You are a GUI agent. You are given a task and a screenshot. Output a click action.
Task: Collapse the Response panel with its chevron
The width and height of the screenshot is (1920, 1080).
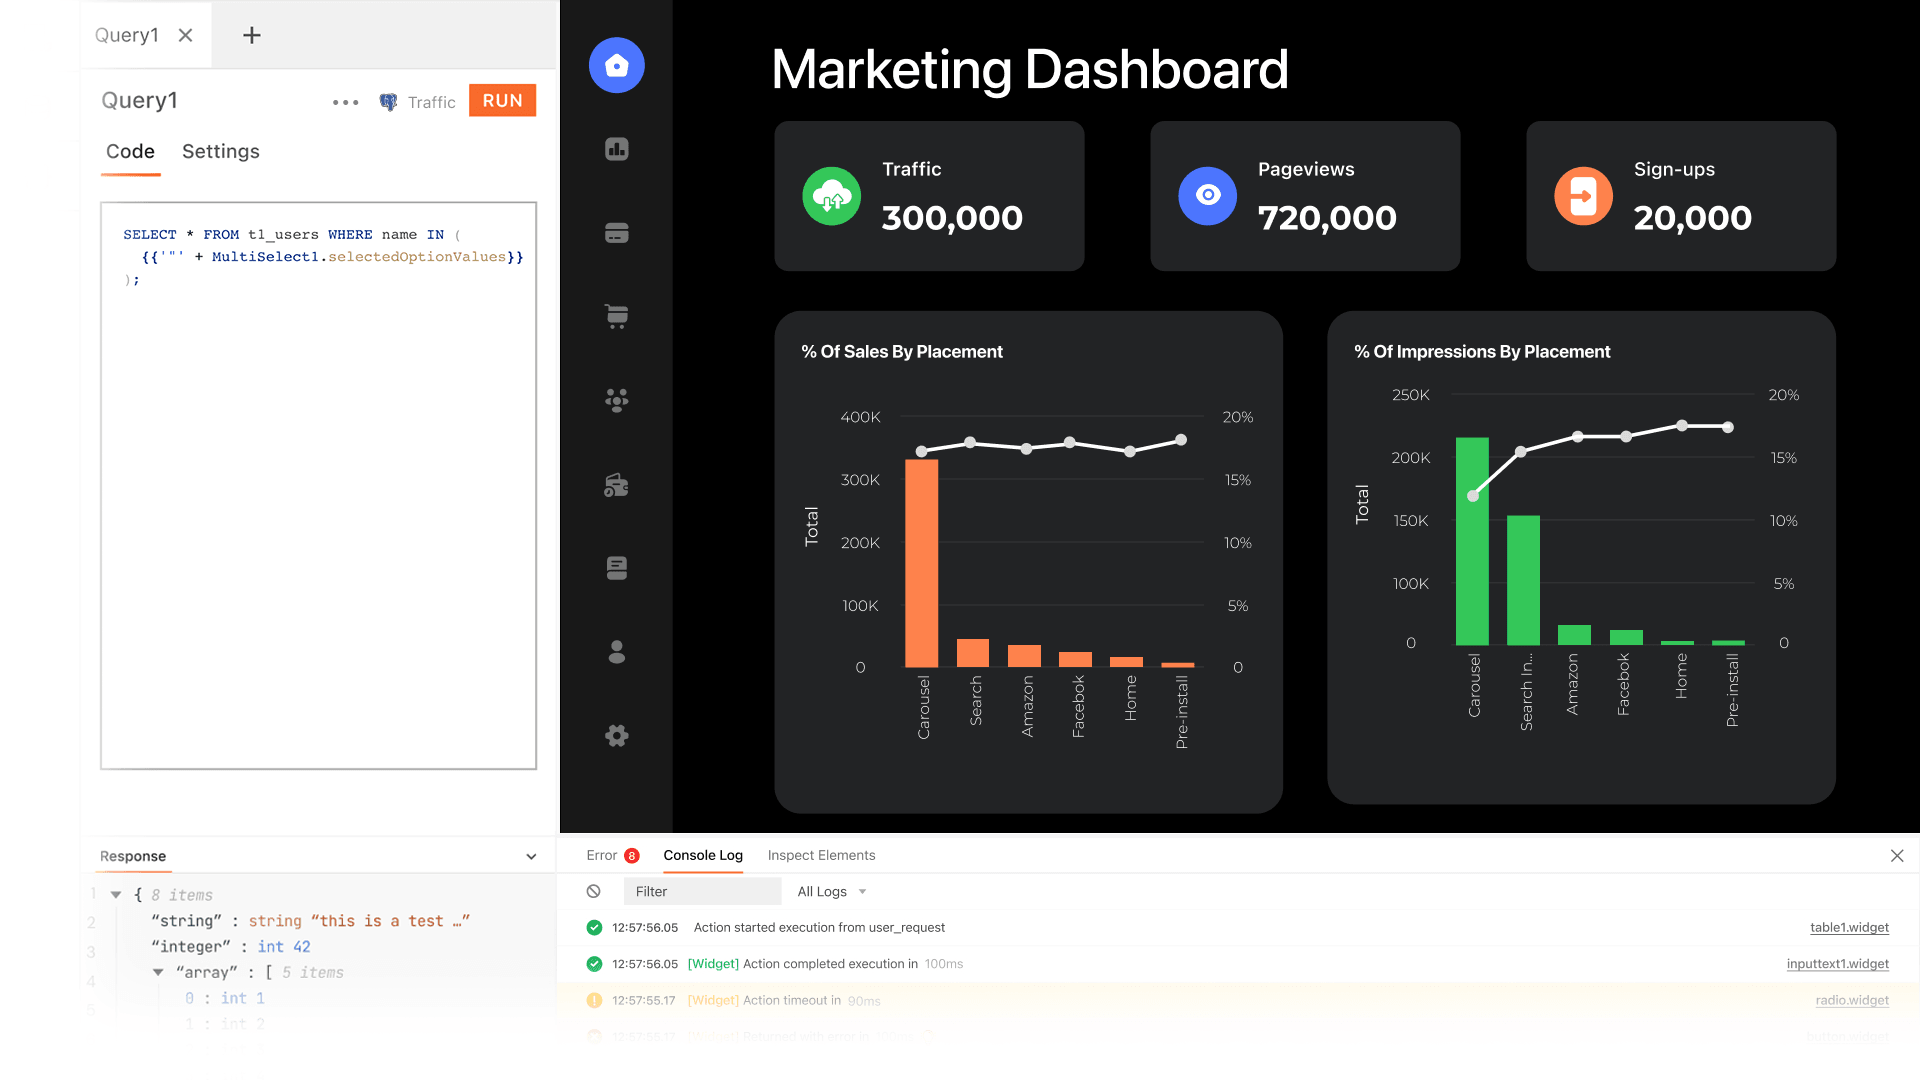(531, 856)
